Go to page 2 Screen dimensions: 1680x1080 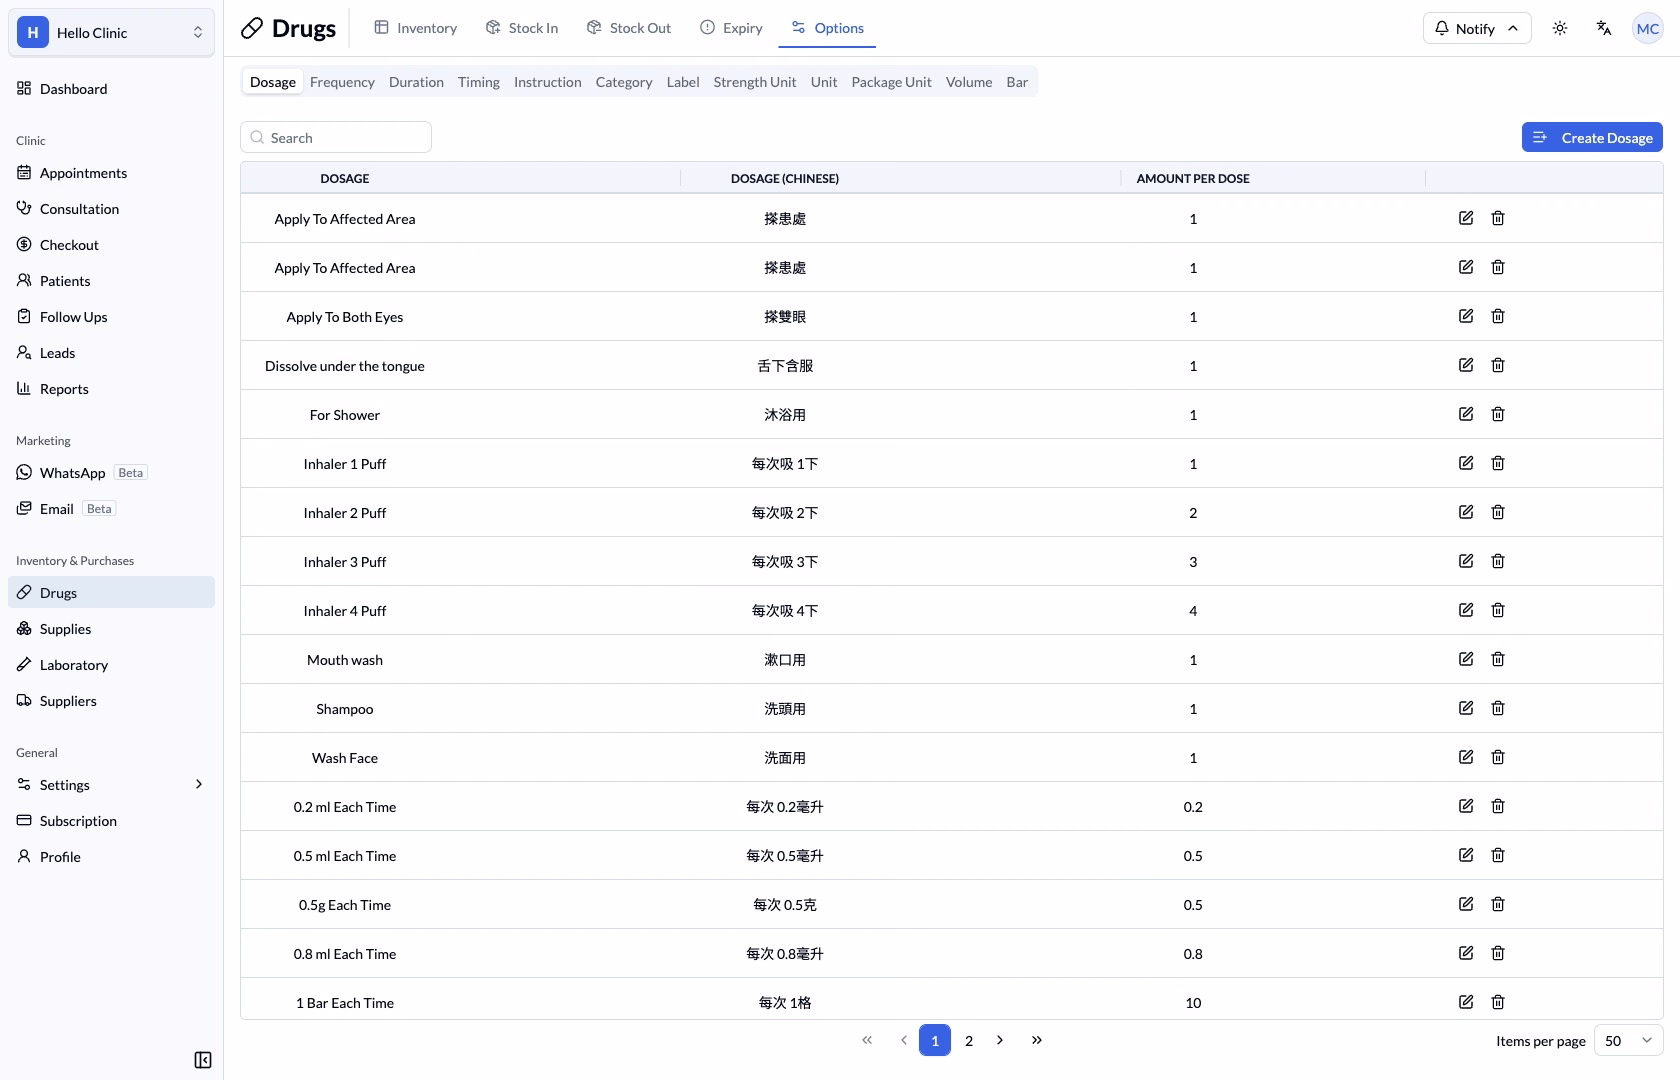(x=969, y=1040)
